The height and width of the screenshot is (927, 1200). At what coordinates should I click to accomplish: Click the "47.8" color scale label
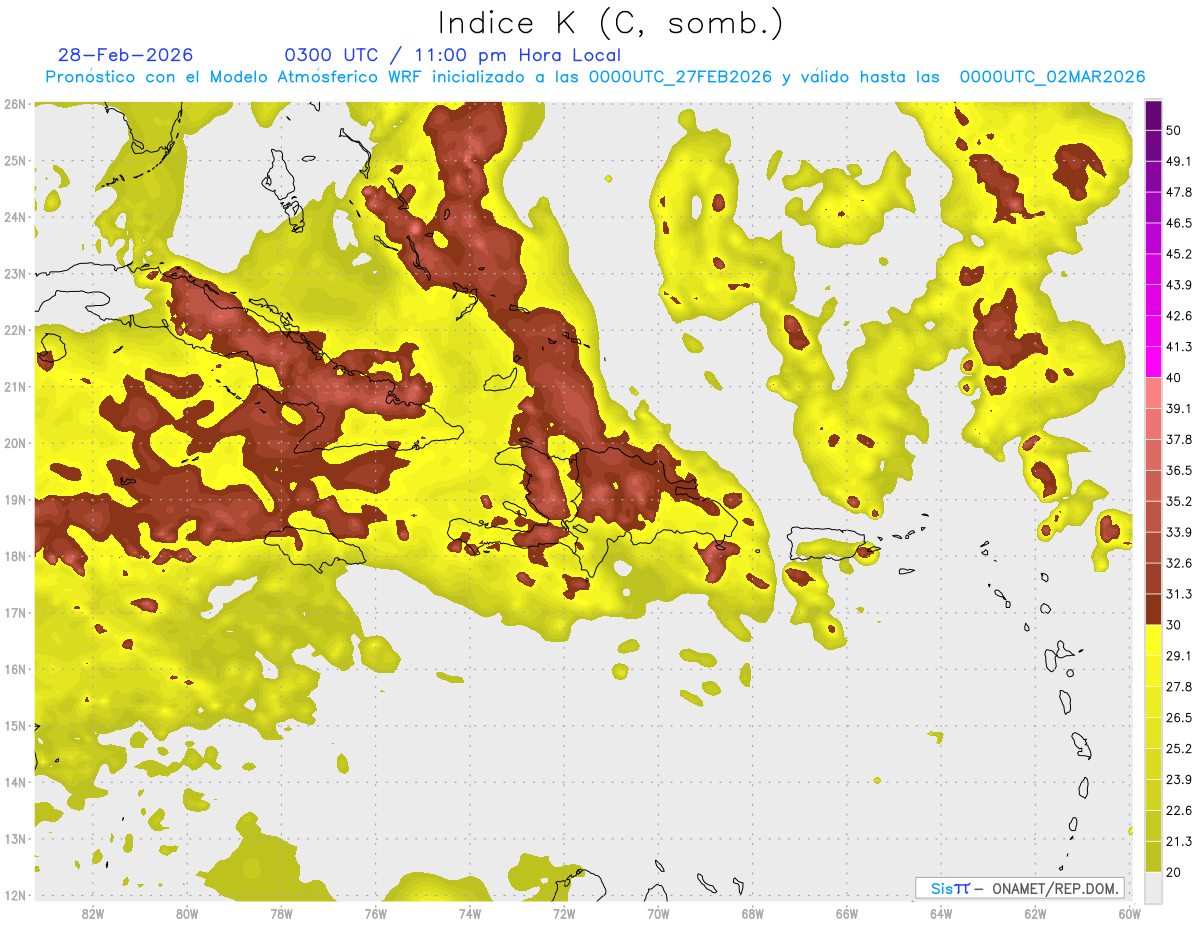point(1179,192)
